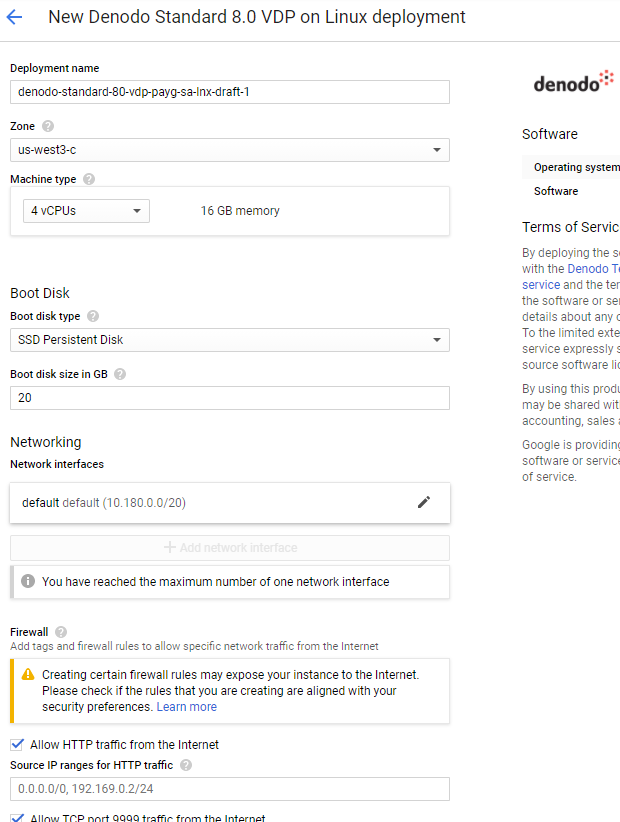The height and width of the screenshot is (822, 620).
Task: Click the Add network interface button
Action: click(230, 548)
